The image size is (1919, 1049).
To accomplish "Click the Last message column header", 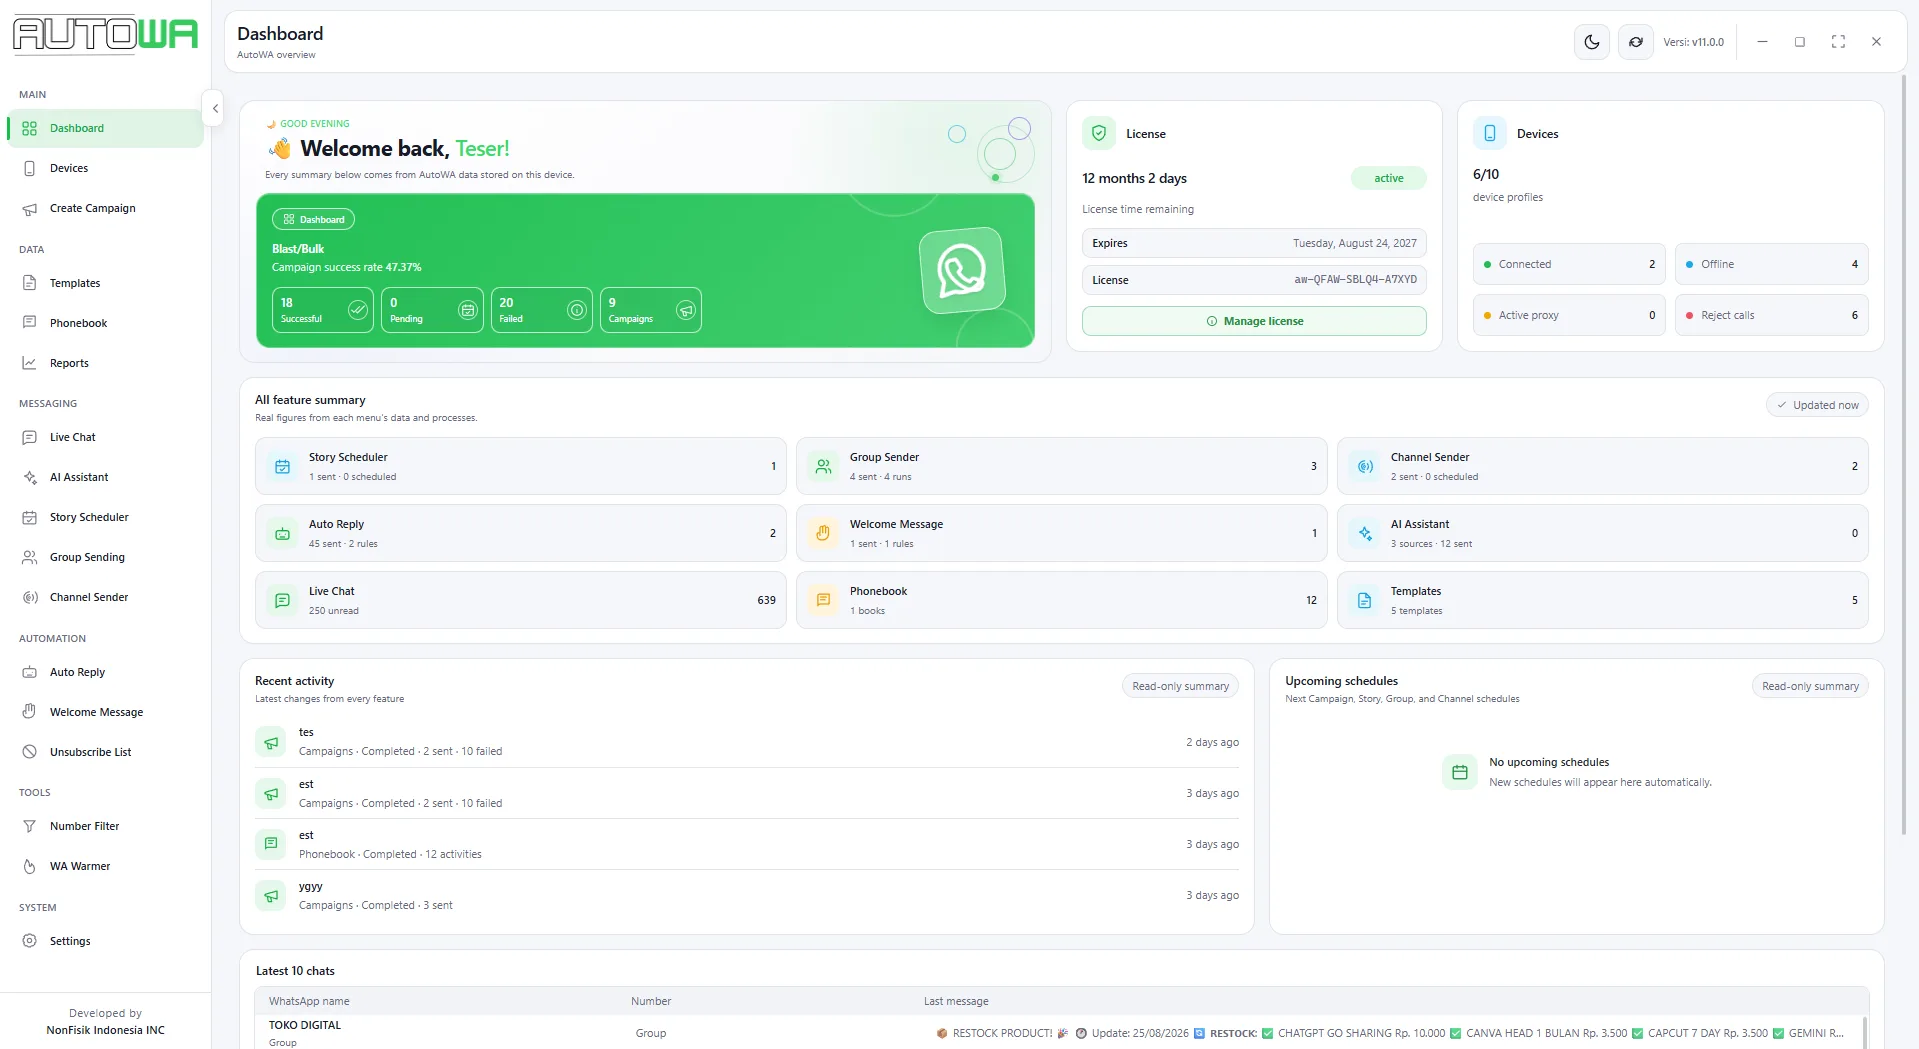I will [x=956, y=1001].
